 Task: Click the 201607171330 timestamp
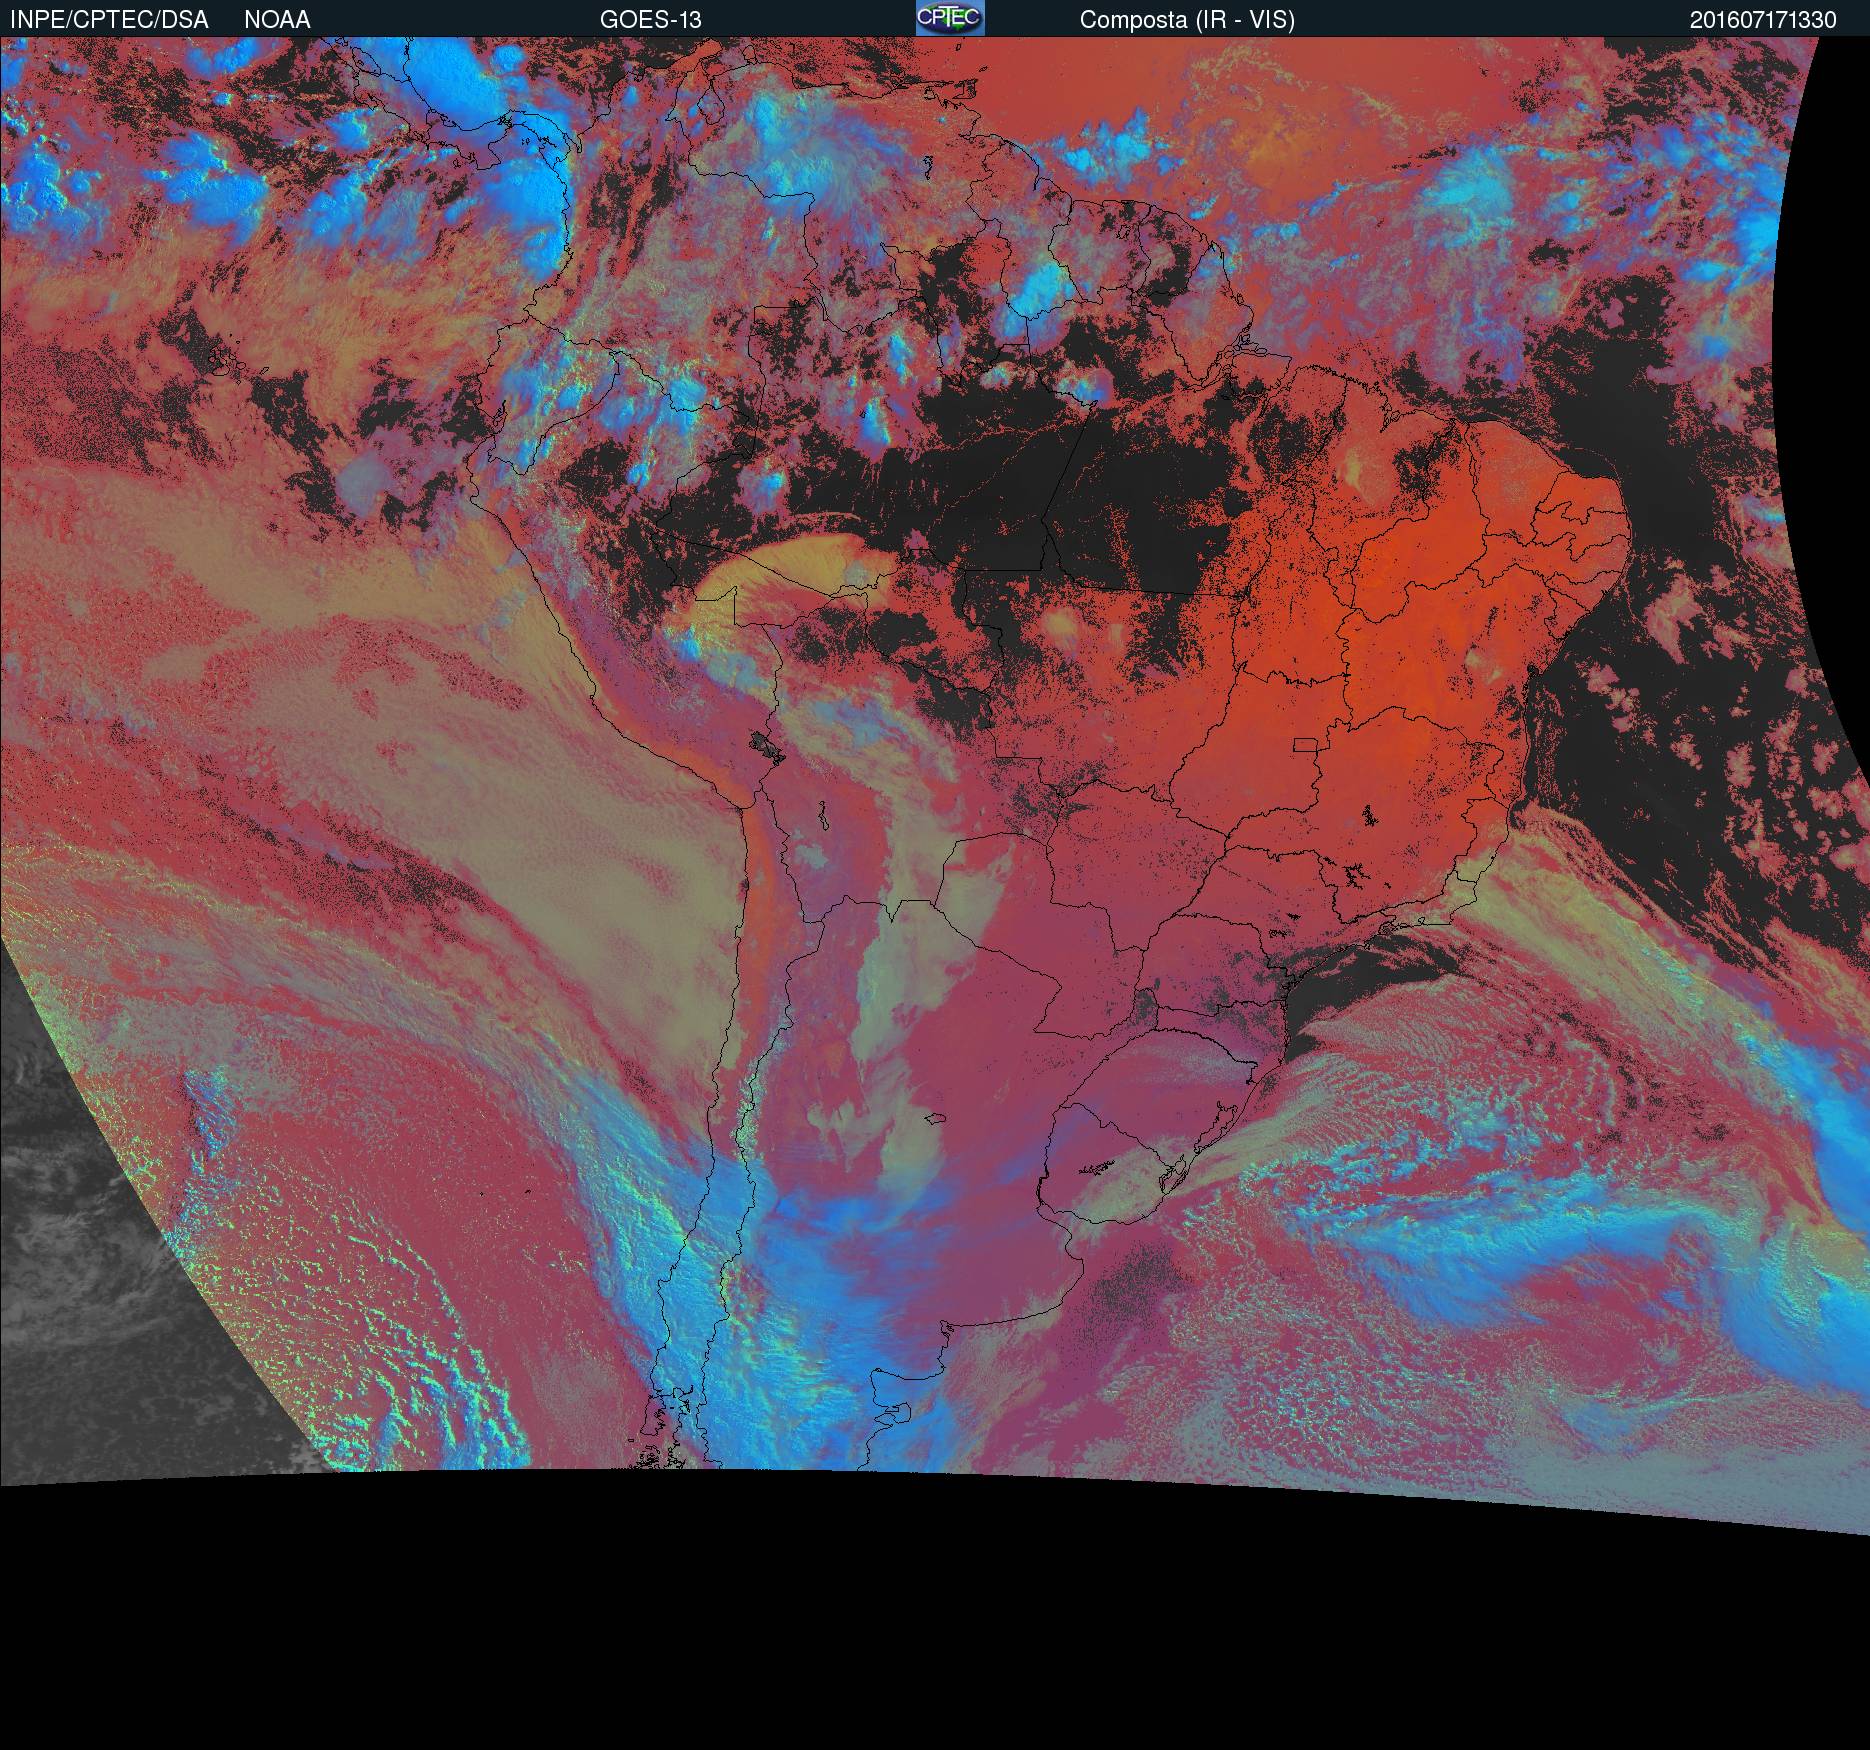click(x=1763, y=20)
